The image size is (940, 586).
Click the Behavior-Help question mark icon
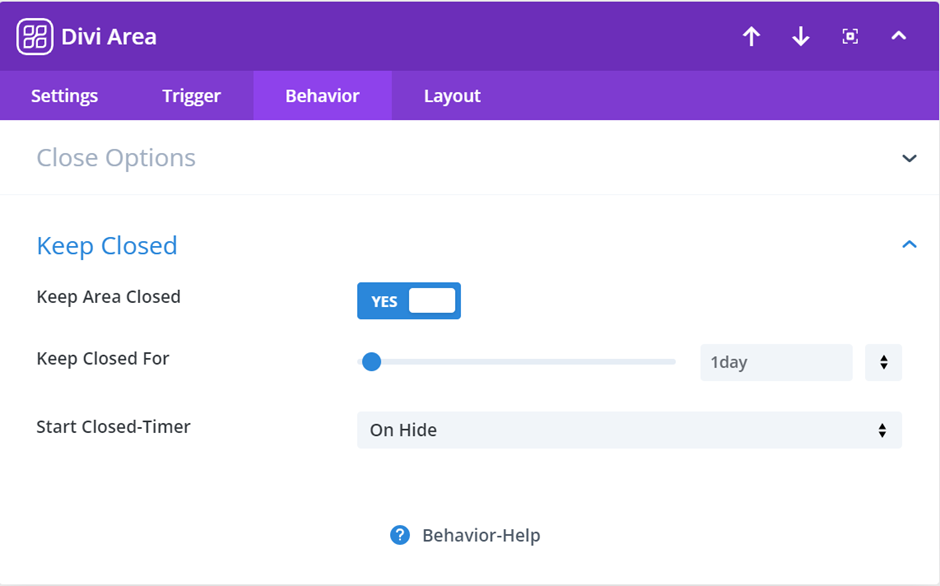point(400,535)
